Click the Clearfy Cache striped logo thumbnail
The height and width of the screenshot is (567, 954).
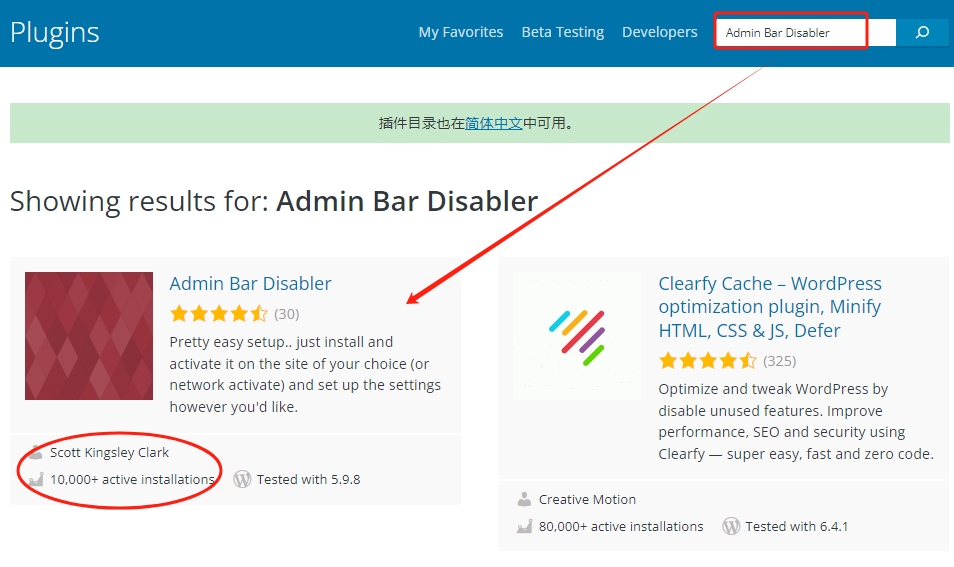(577, 336)
